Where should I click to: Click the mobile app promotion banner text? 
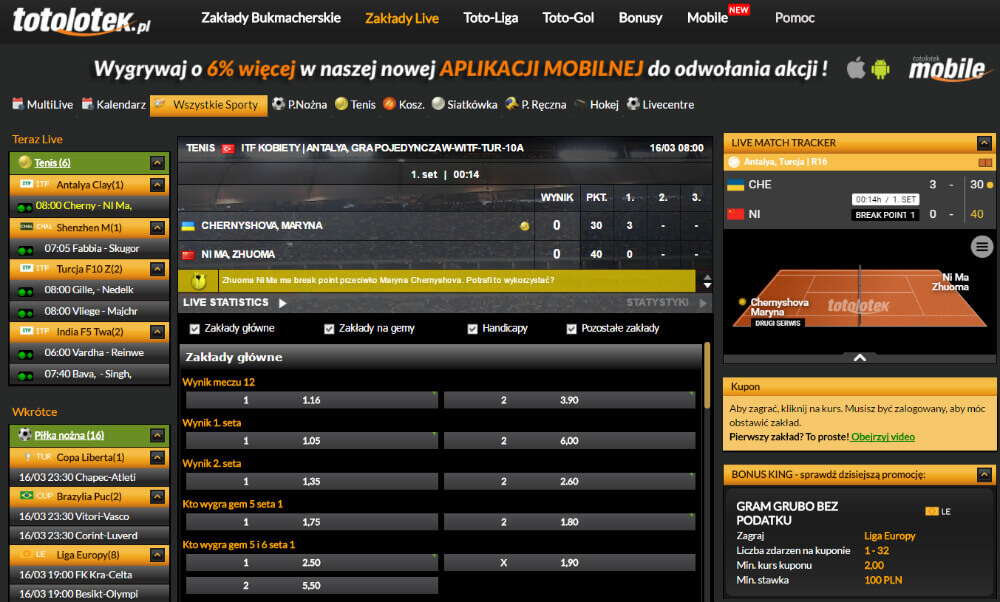pyautogui.click(x=460, y=68)
